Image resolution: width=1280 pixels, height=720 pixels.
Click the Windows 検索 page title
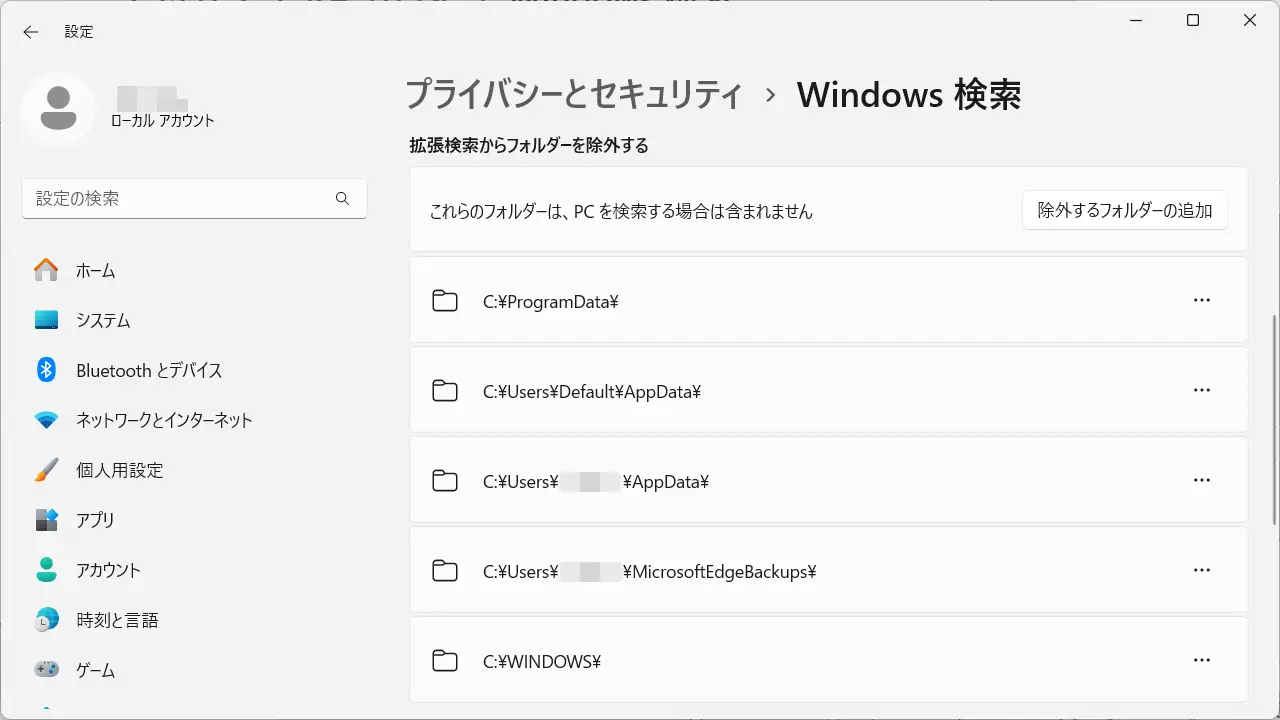[x=909, y=95]
